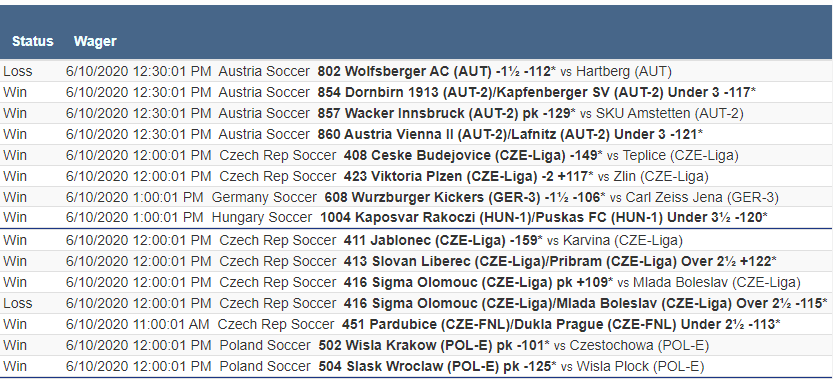Click the Loss status in the Wolfsberger row
Screen dimensions: 840x379
[18, 71]
